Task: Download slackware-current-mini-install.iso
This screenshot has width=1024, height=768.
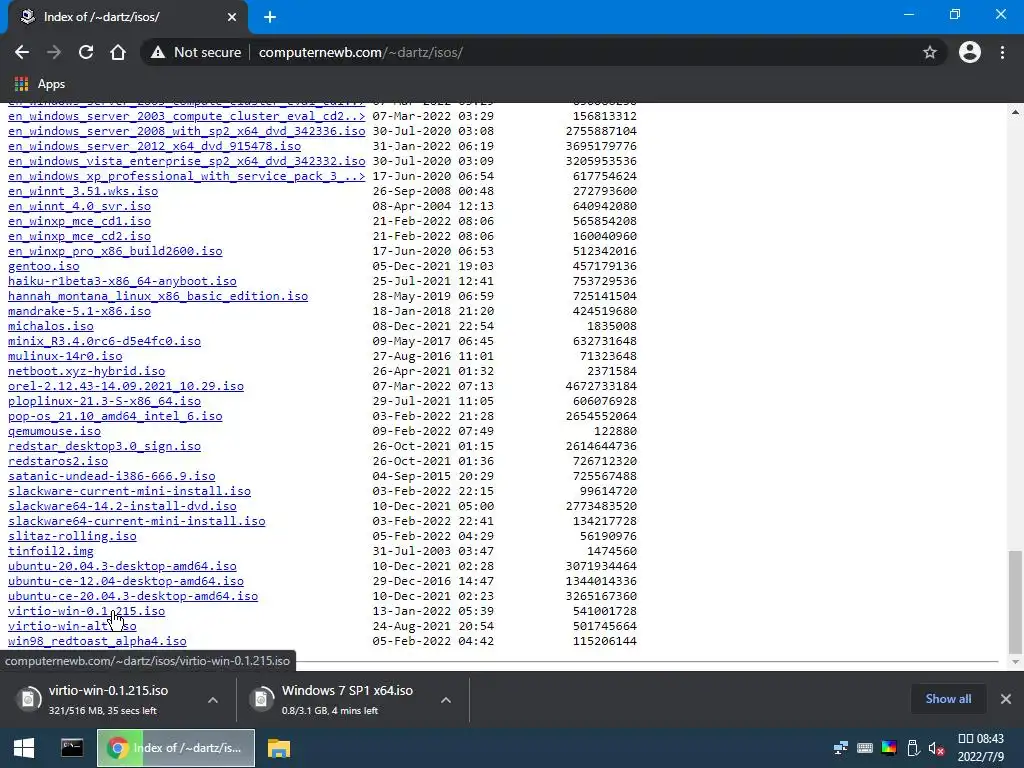Action: click(x=129, y=492)
